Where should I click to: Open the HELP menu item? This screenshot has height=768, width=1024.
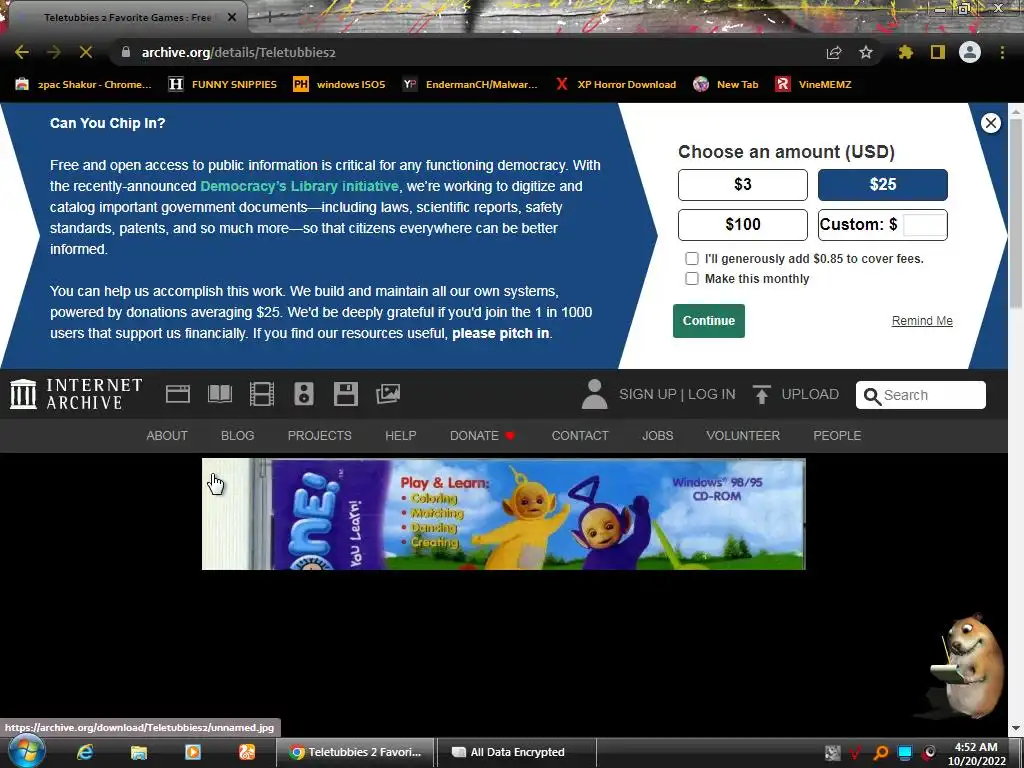tap(400, 436)
